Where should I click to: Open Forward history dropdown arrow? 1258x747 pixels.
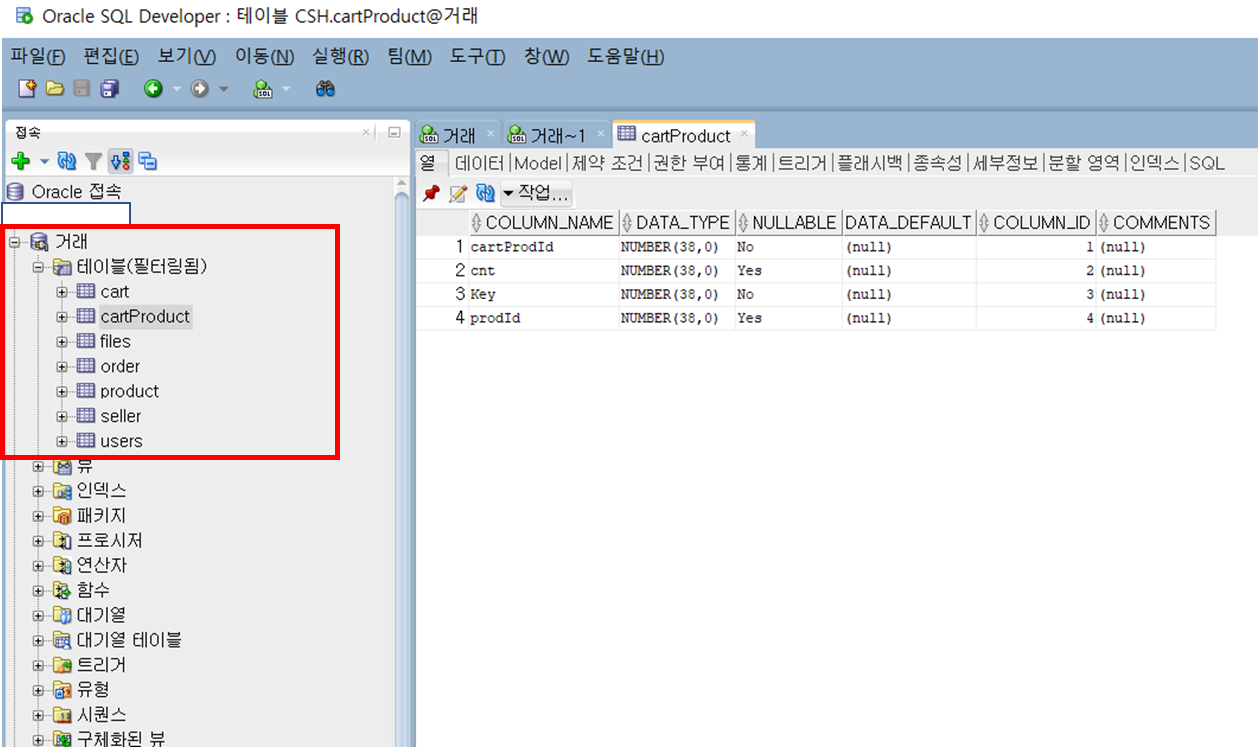[x=223, y=89]
